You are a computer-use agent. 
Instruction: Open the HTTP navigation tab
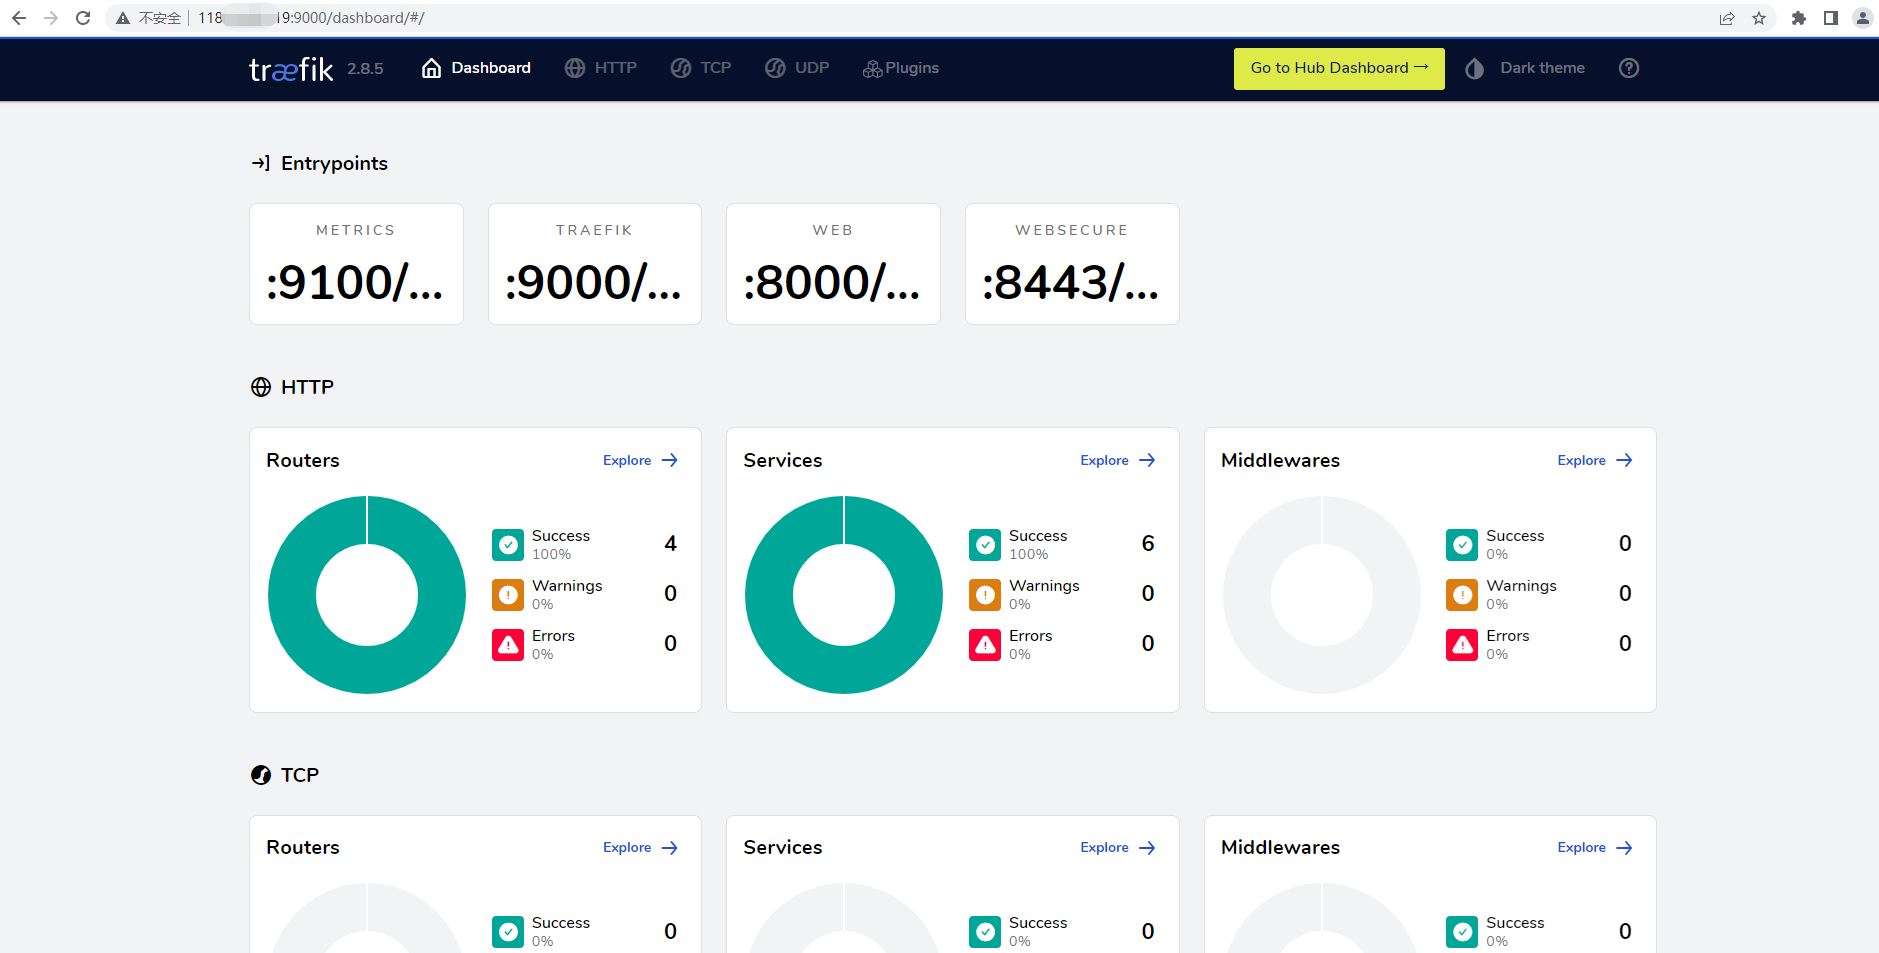click(601, 68)
